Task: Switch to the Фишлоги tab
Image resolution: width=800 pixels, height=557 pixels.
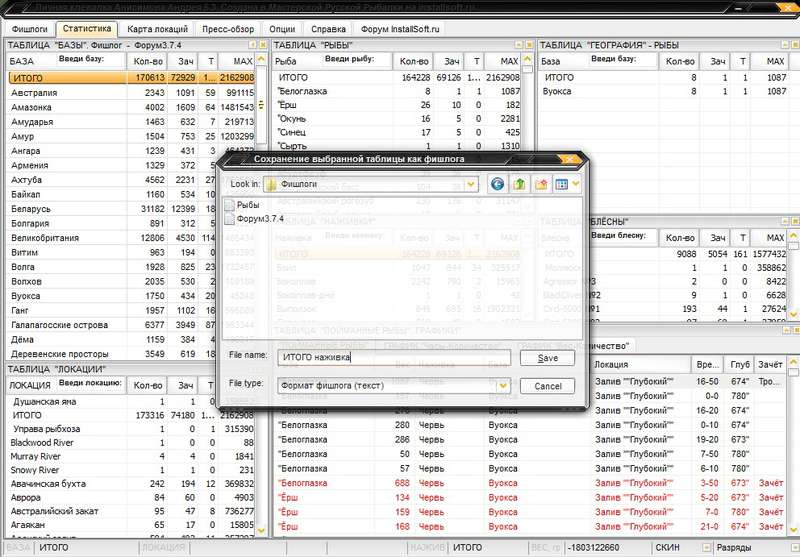Action: click(x=30, y=29)
